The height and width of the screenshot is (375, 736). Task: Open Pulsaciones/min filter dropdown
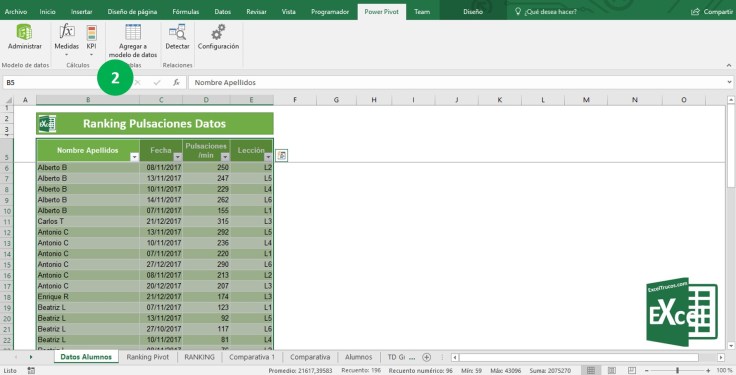(x=225, y=157)
